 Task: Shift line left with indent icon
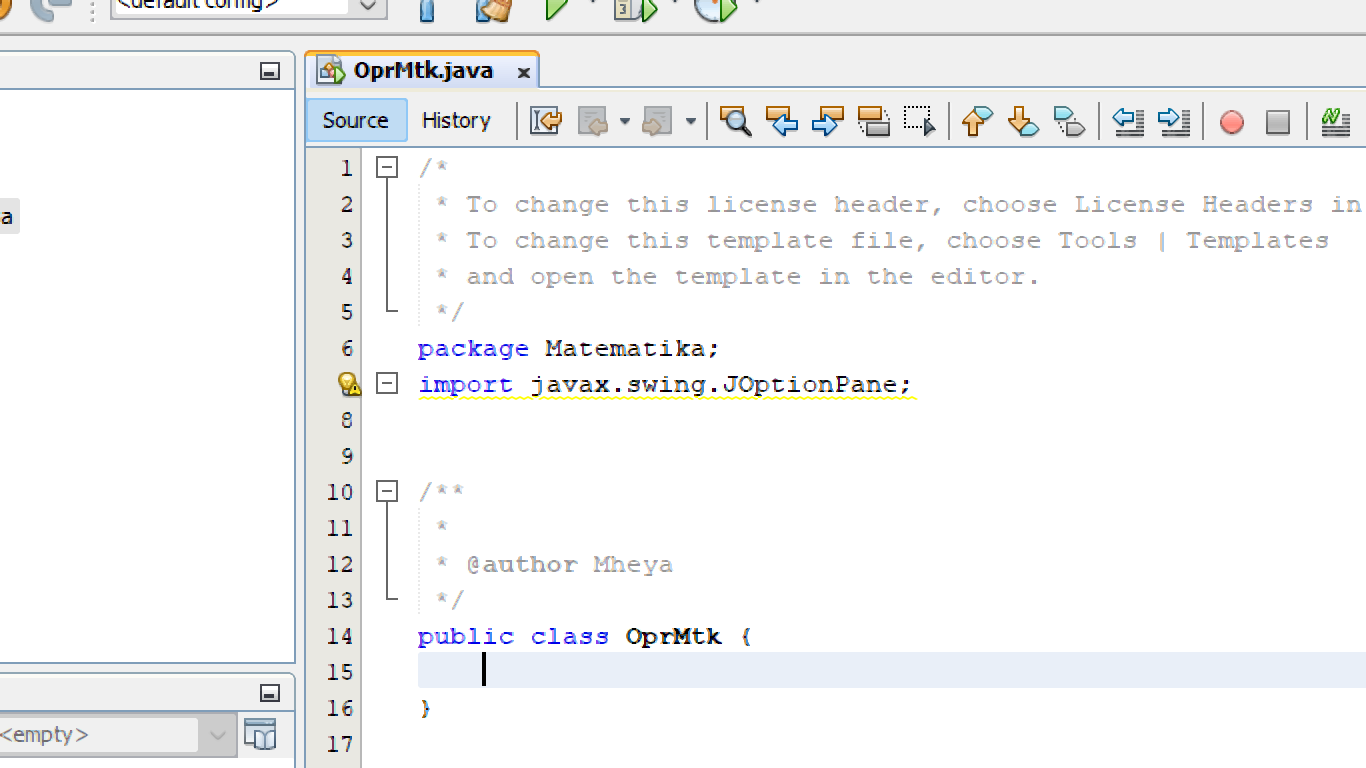1128,121
